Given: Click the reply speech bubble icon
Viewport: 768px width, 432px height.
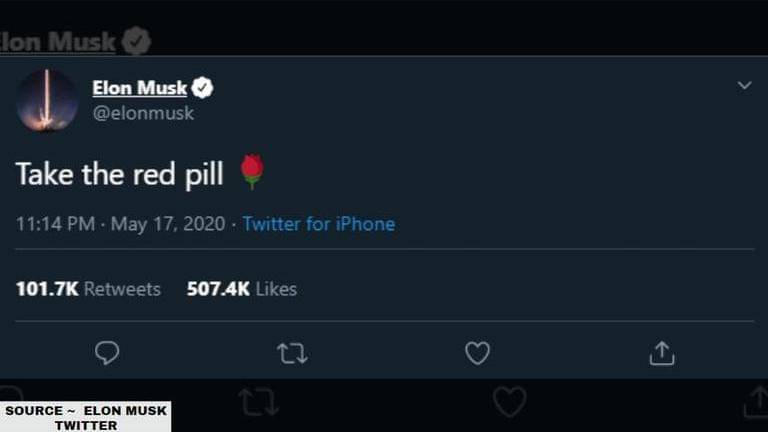Looking at the screenshot, I should [107, 352].
